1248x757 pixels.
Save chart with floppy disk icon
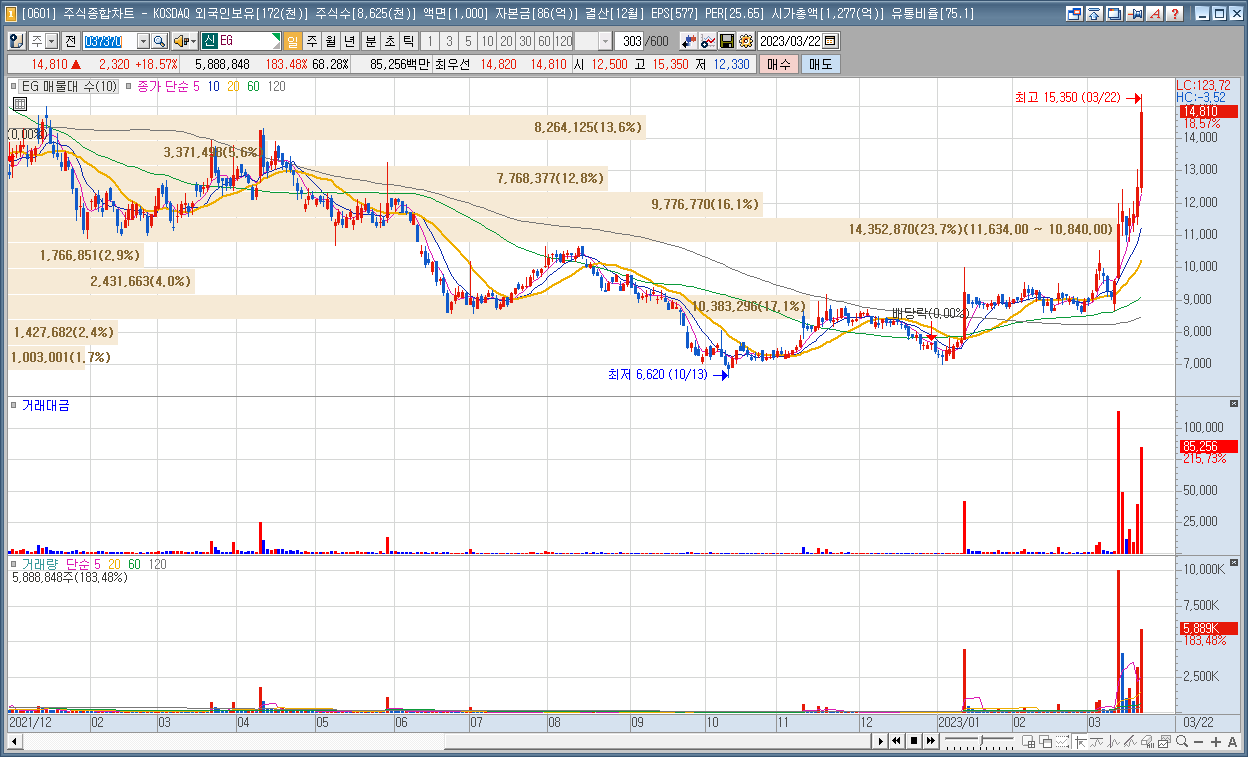click(727, 41)
